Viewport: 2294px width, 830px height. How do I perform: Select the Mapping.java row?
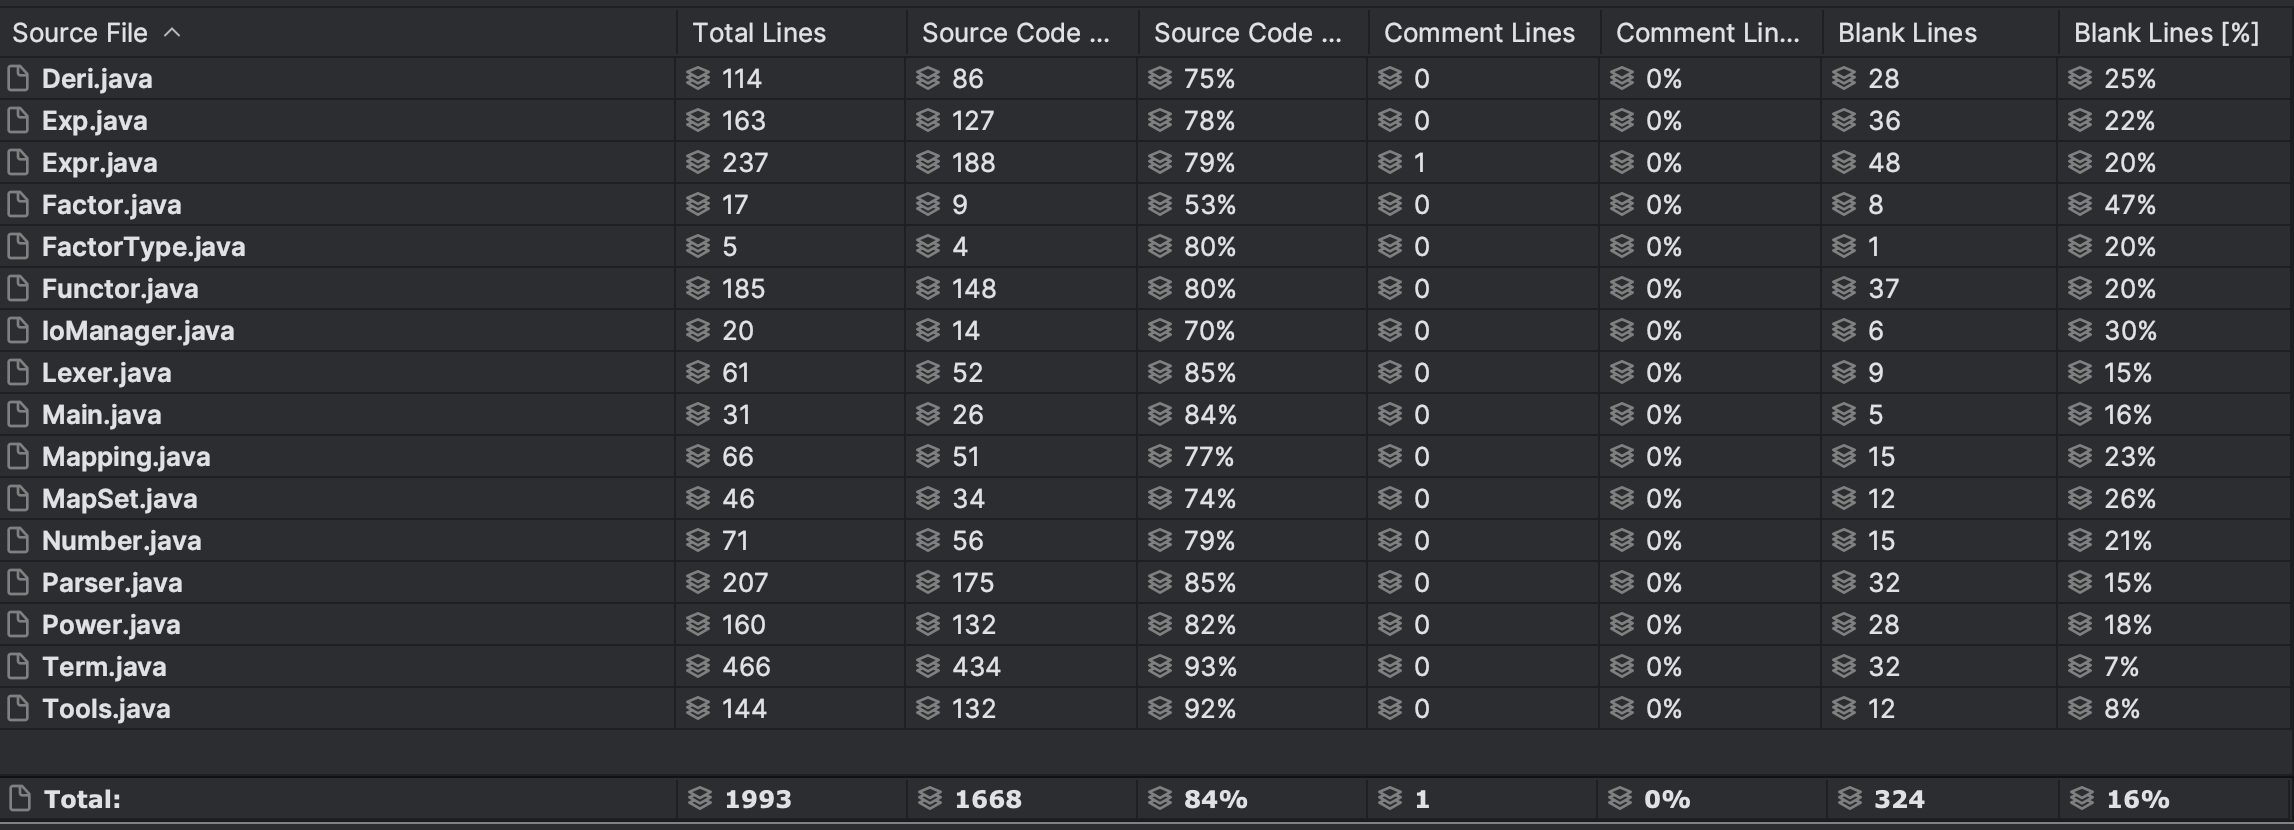tap(1147, 456)
